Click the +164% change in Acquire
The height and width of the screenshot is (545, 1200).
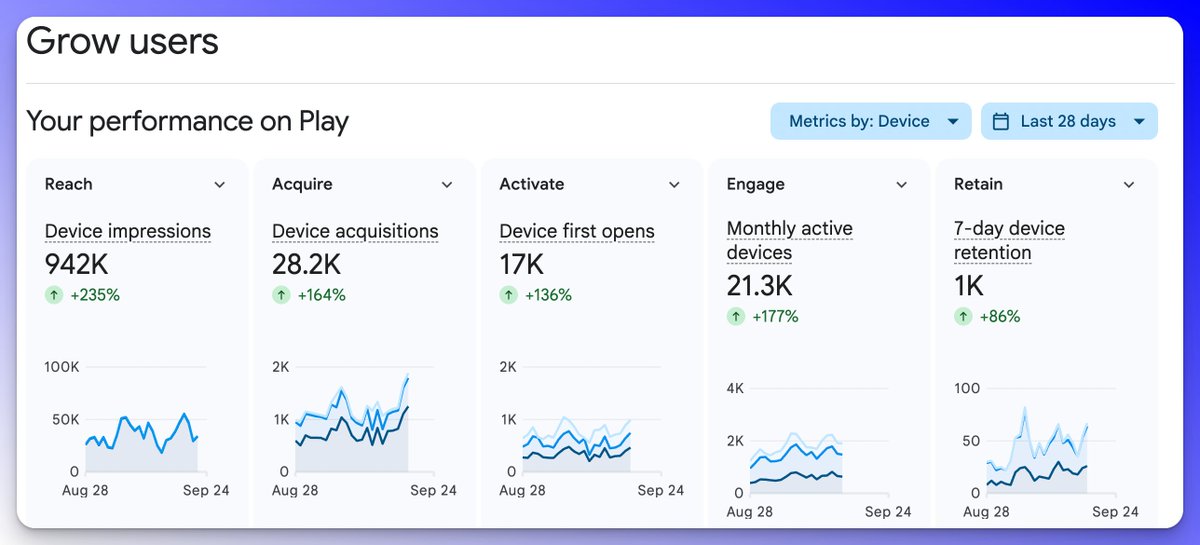click(321, 295)
